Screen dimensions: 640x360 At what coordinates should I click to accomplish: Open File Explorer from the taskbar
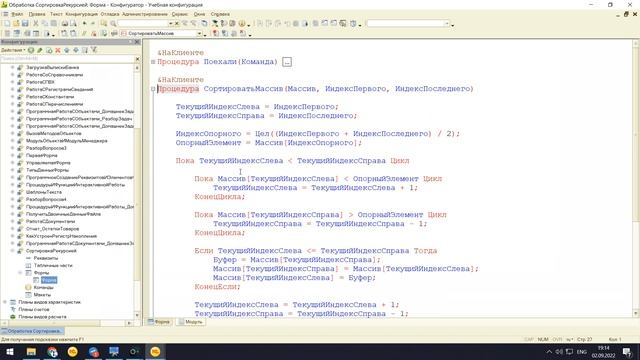tap(31, 351)
